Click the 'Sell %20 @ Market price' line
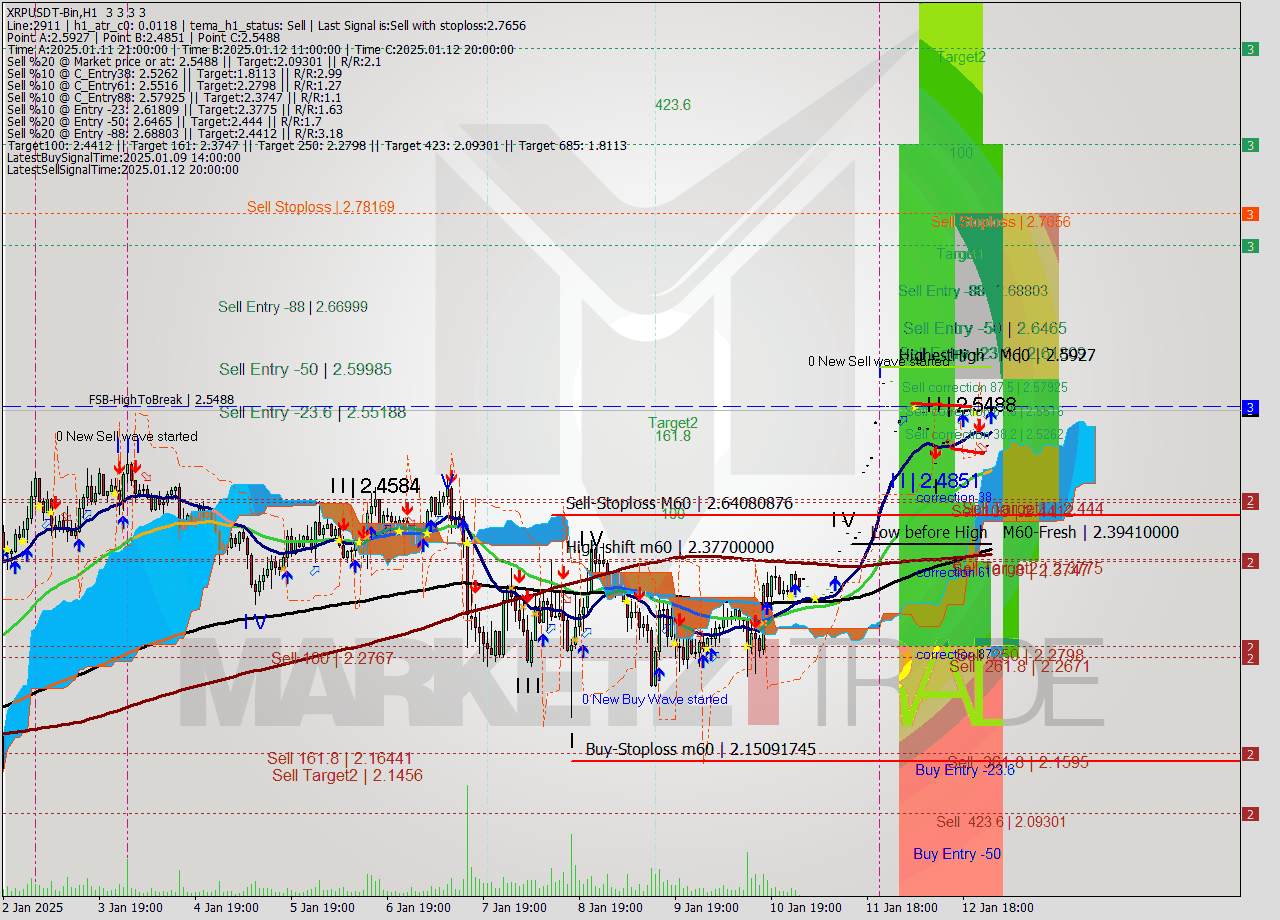The width and height of the screenshot is (1280, 920). click(x=194, y=61)
